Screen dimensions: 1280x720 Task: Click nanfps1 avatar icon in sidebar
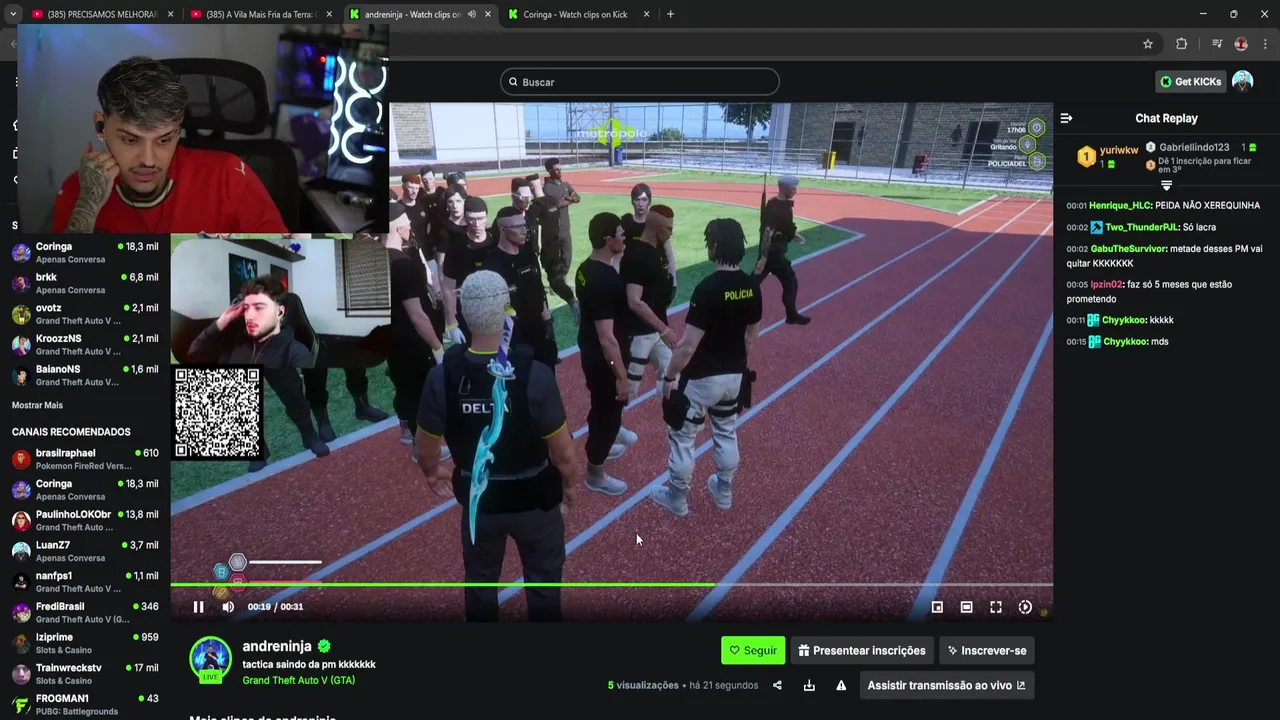[x=21, y=582]
